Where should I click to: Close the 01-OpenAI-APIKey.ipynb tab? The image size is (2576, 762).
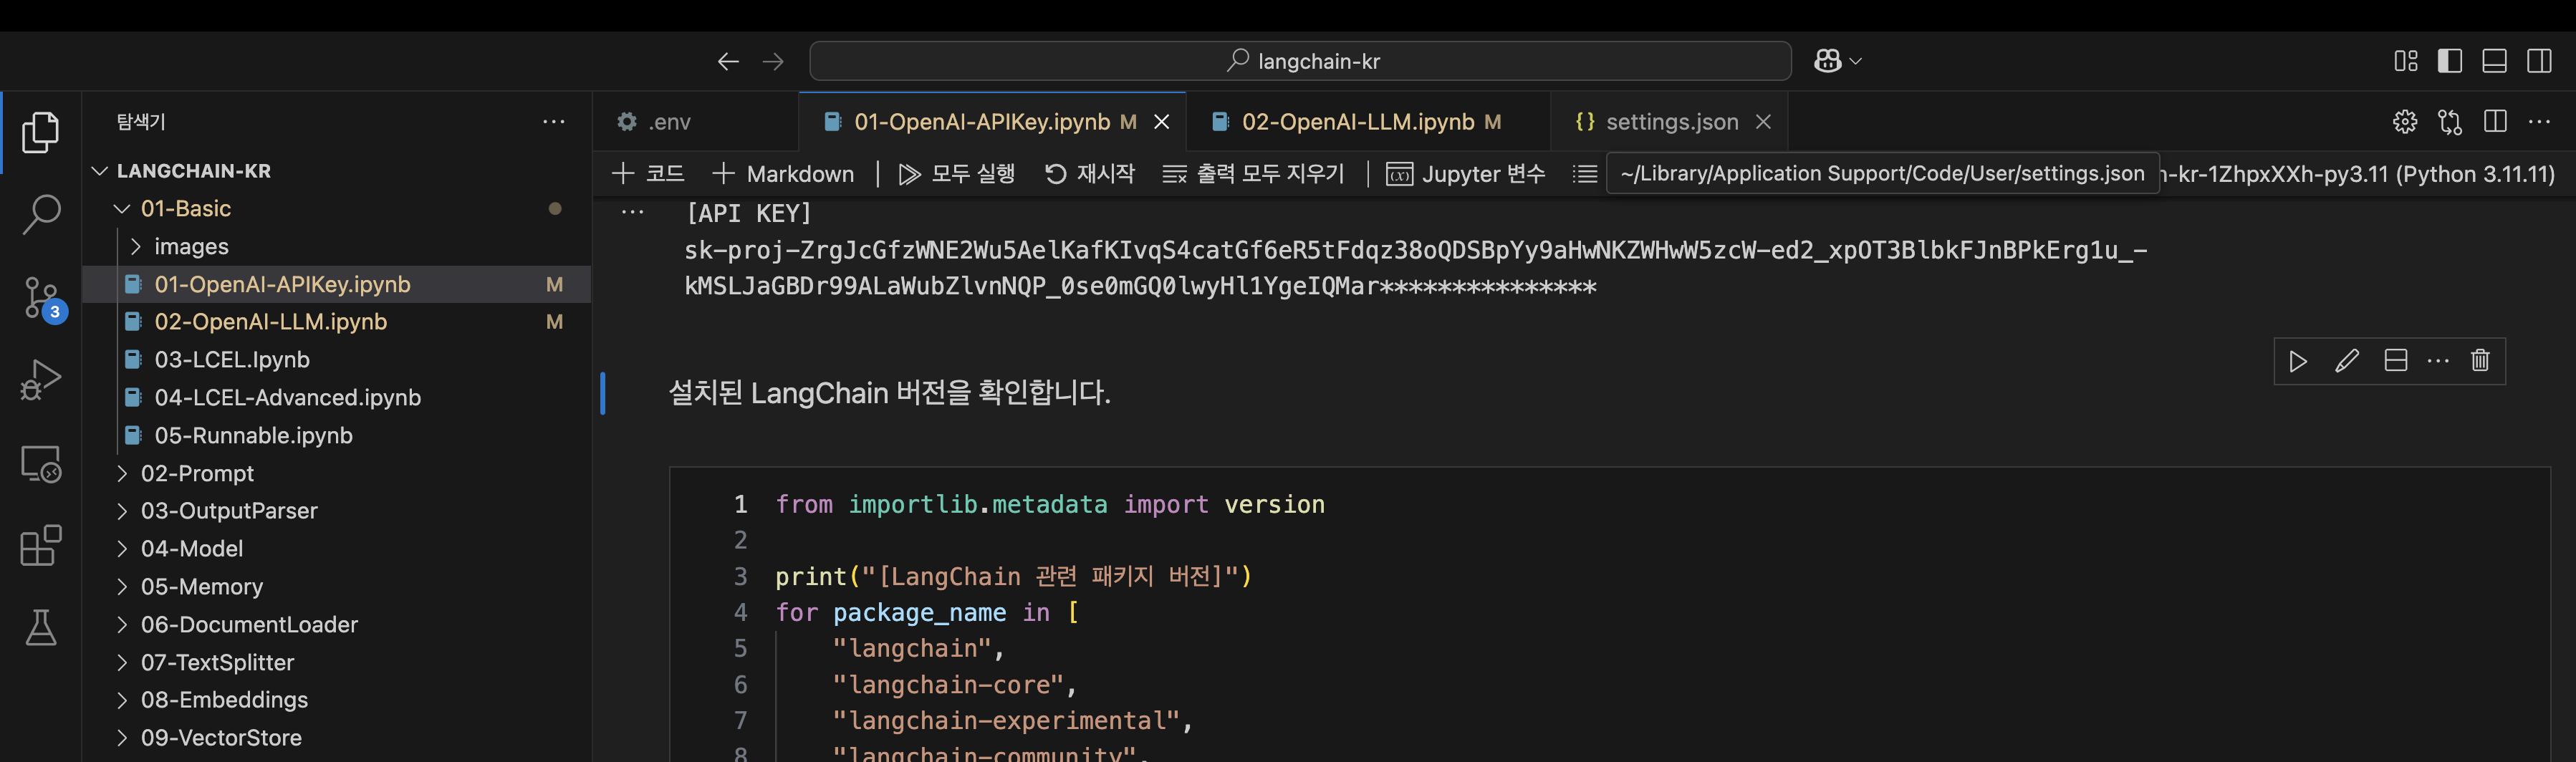pos(1162,122)
